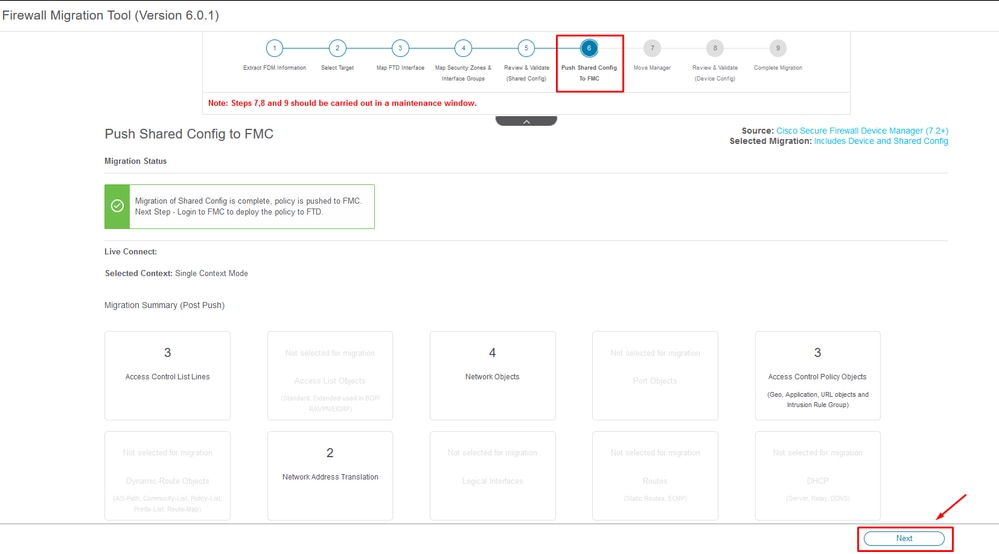The height and width of the screenshot is (554, 999).
Task: Click step 5 Review & Validate Shared Config circle
Action: click(x=526, y=48)
